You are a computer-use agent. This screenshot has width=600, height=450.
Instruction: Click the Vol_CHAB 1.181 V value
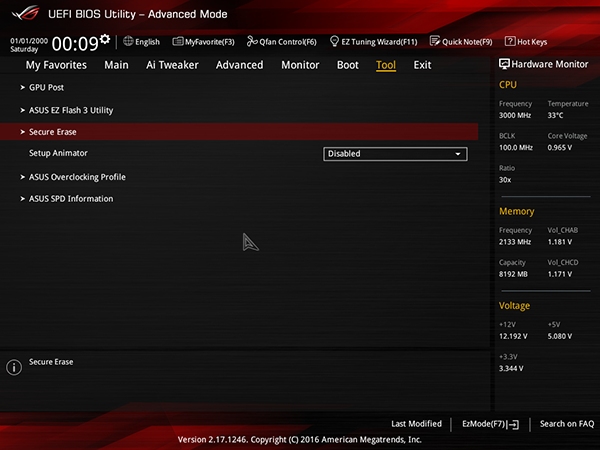[560, 242]
